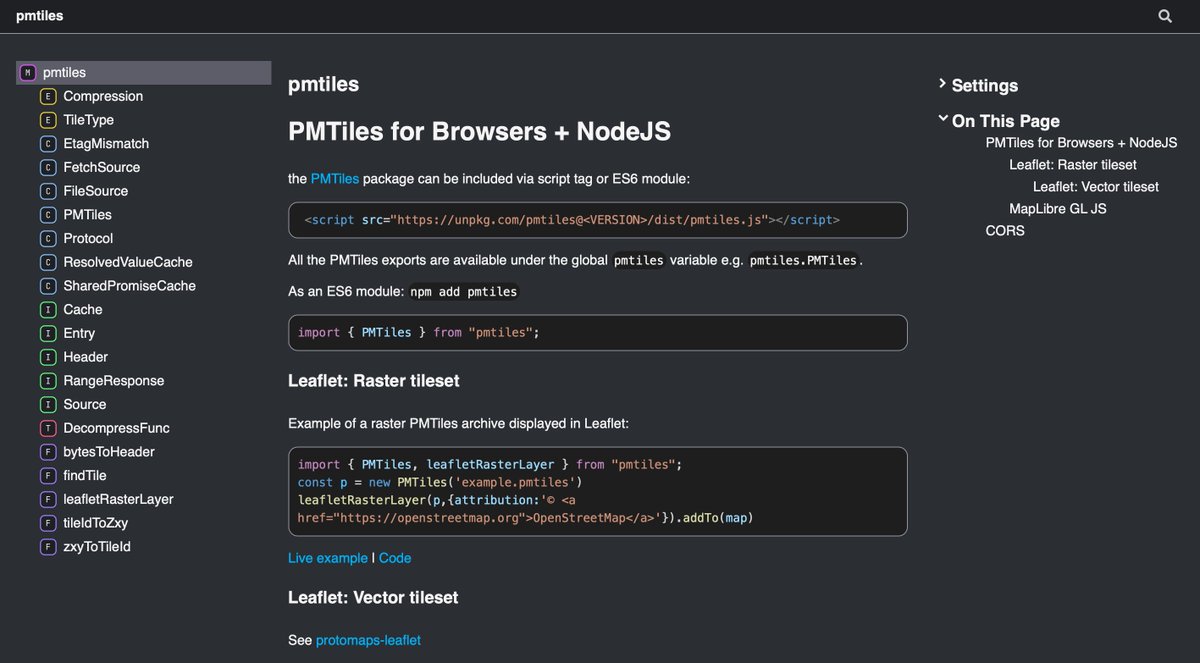Open RangeResponse interface page

coord(114,381)
